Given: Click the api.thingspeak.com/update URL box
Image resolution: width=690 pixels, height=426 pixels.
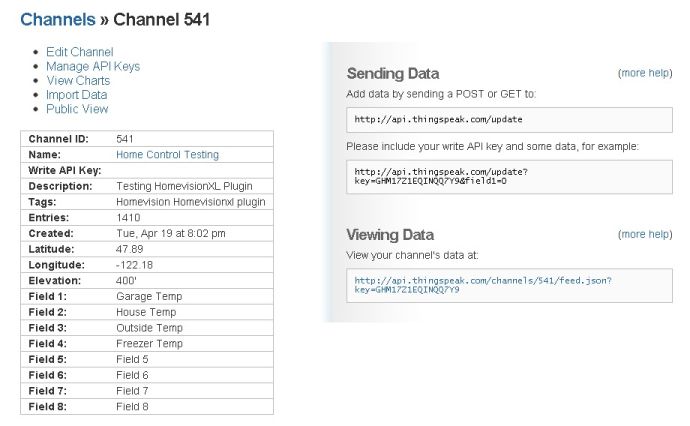Looking at the screenshot, I should click(x=509, y=120).
